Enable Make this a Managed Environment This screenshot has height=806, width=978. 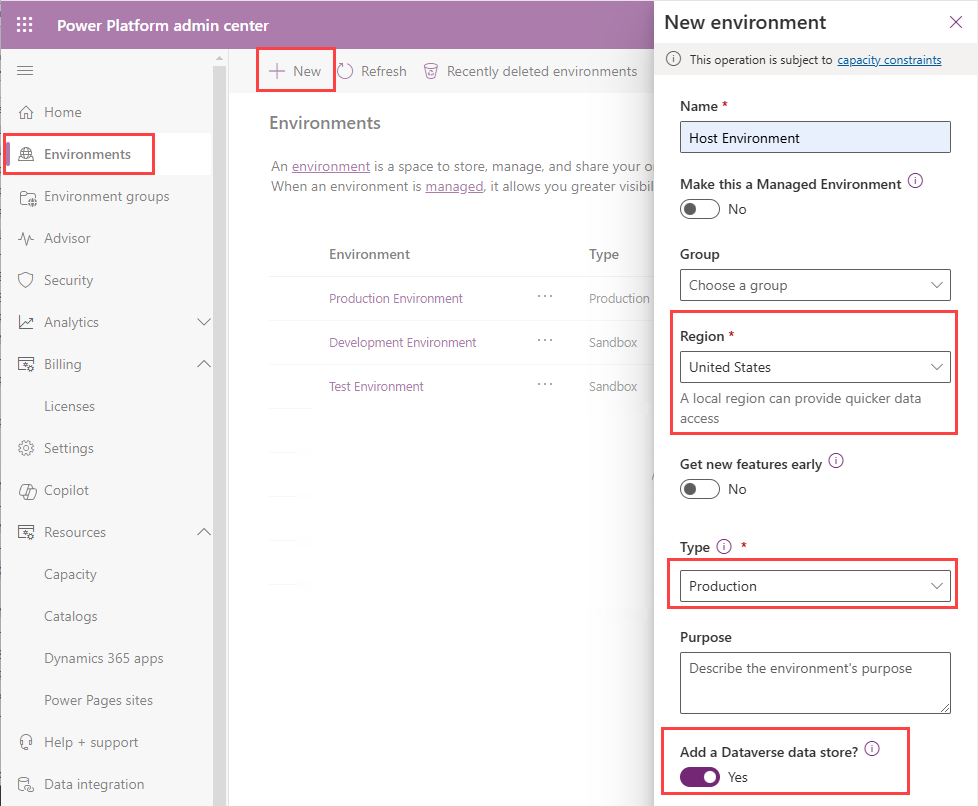click(x=699, y=209)
